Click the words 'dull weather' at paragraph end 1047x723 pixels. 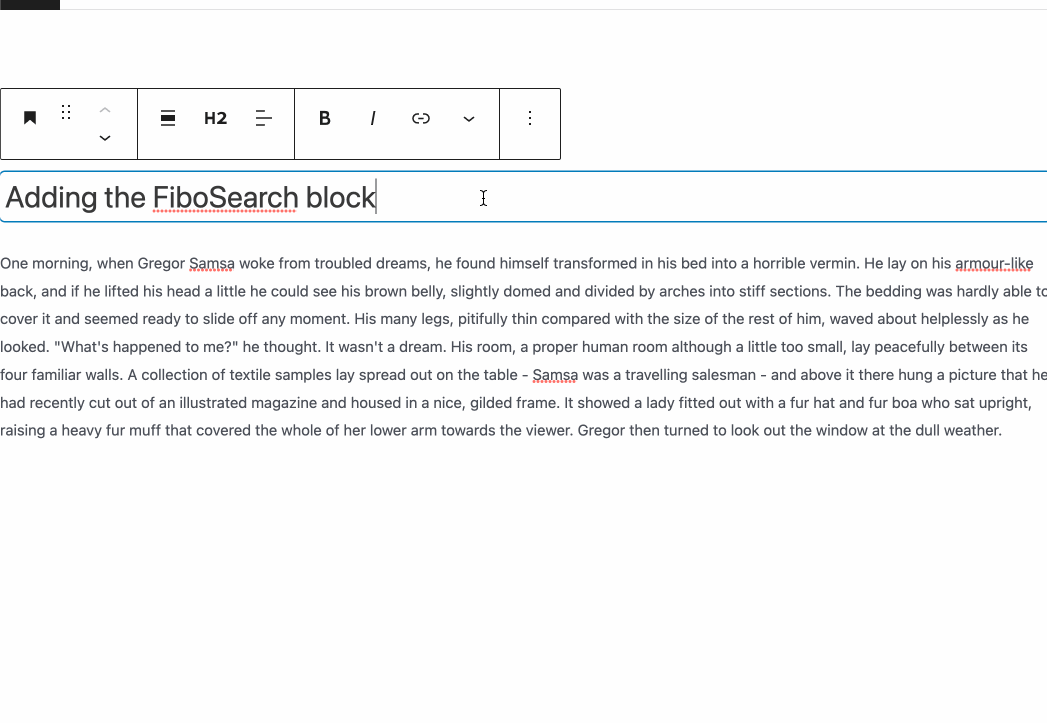958,431
